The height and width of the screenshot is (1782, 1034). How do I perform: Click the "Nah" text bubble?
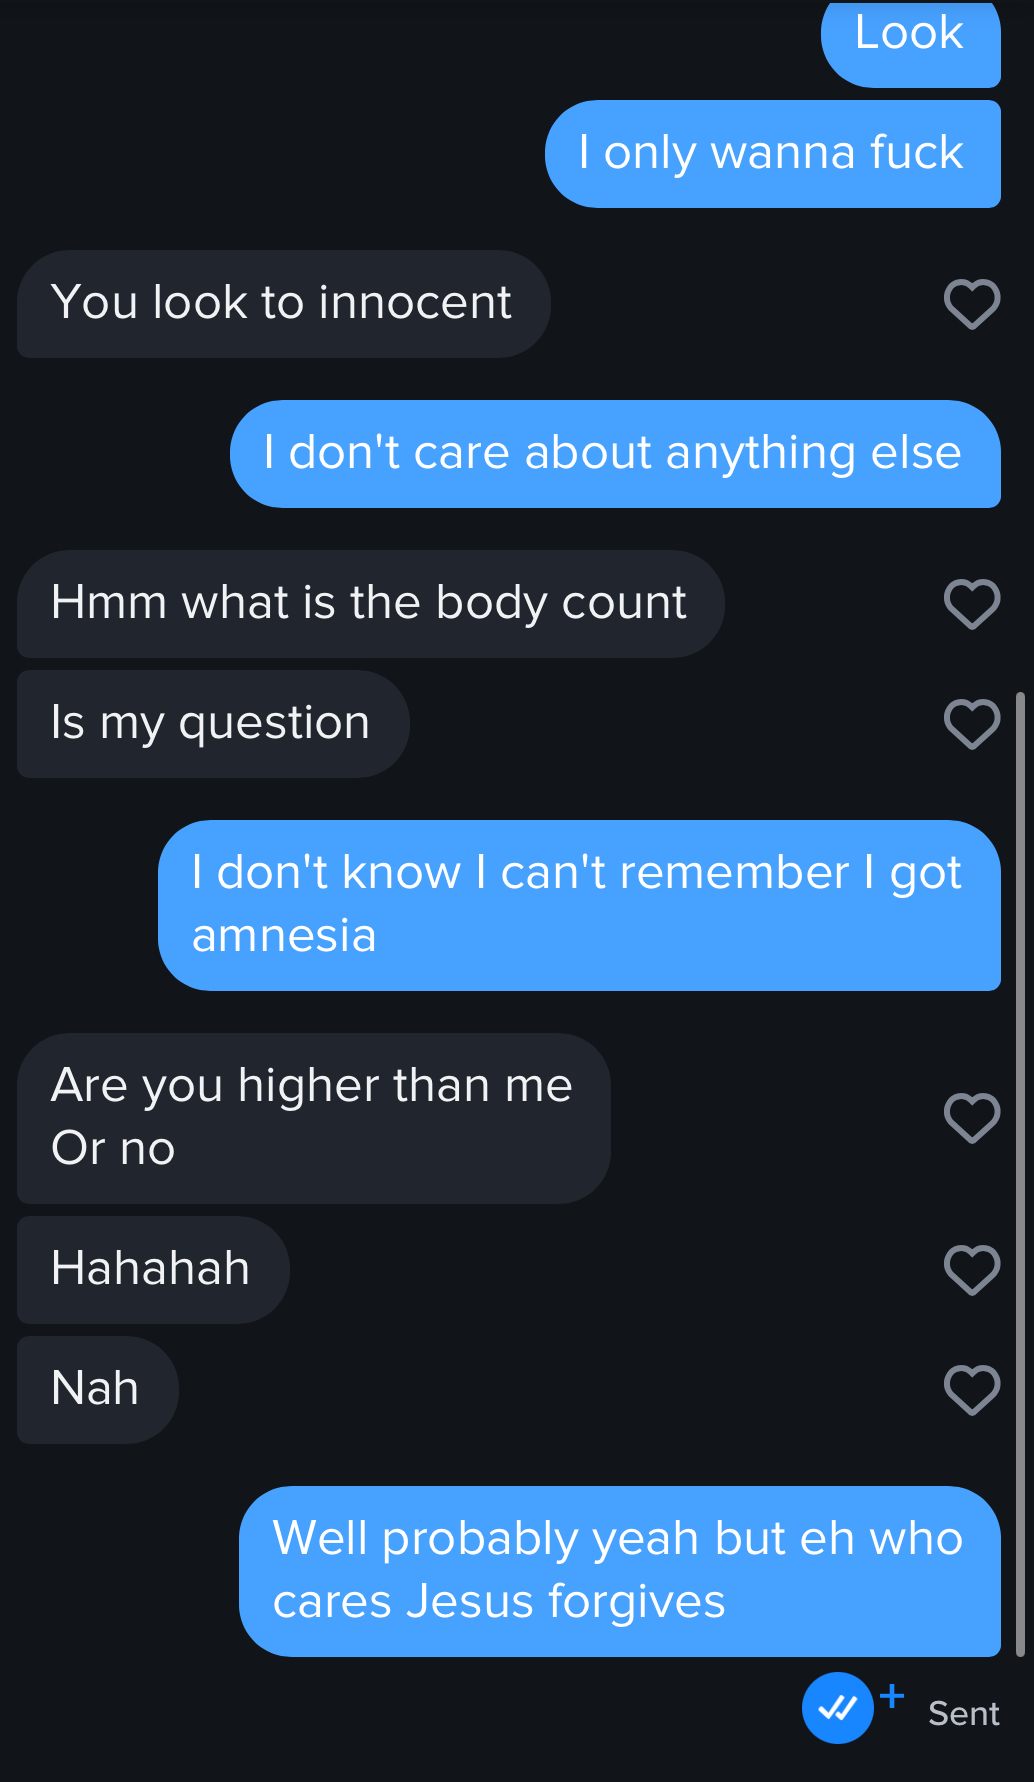(97, 1390)
